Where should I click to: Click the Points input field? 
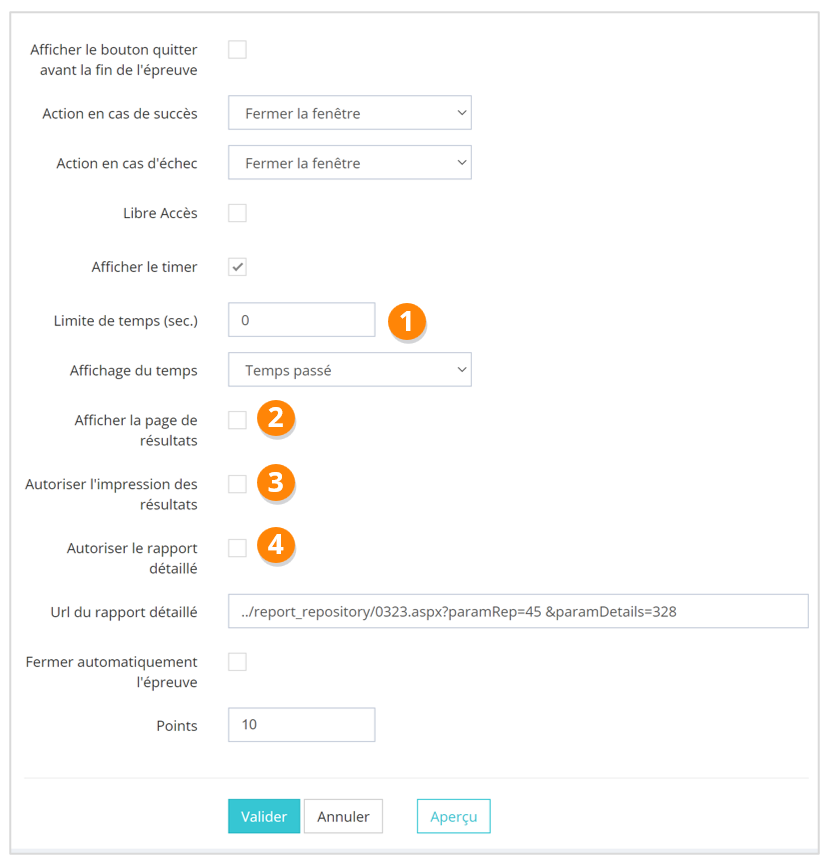coord(301,725)
